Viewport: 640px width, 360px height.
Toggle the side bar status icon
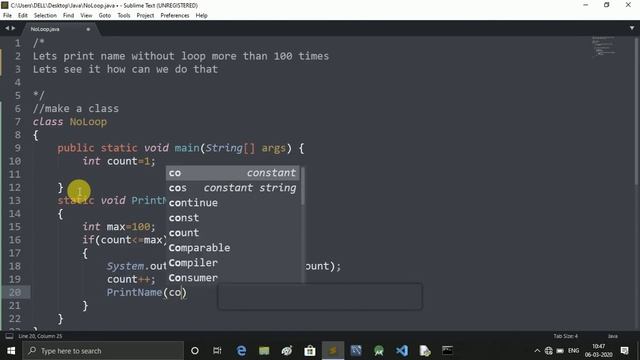tap(9, 336)
